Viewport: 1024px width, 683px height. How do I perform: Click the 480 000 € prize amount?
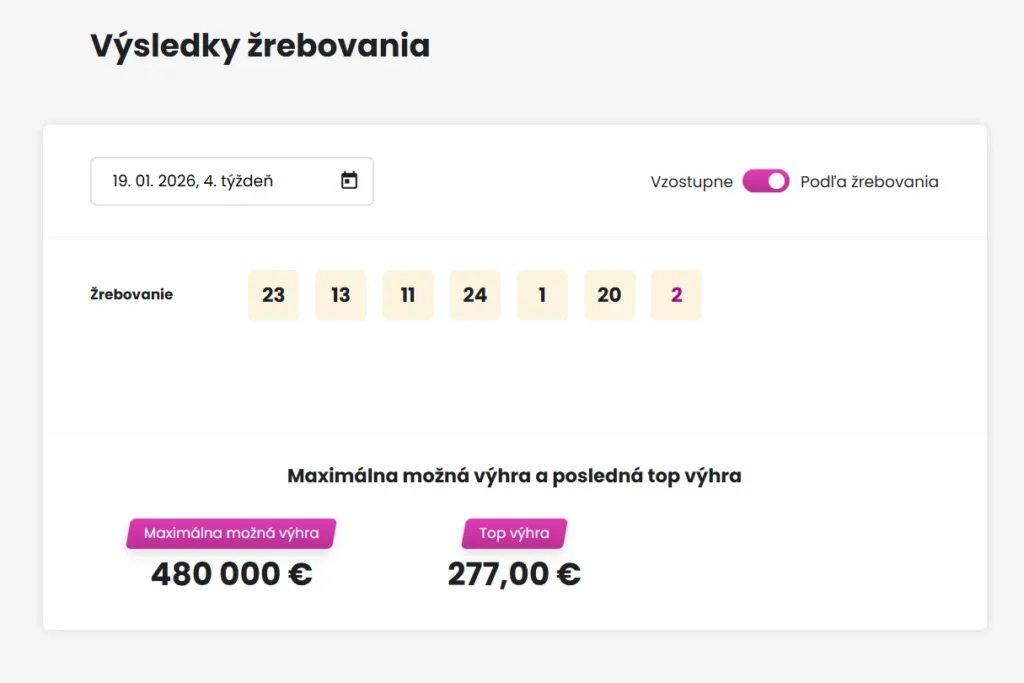coord(230,573)
